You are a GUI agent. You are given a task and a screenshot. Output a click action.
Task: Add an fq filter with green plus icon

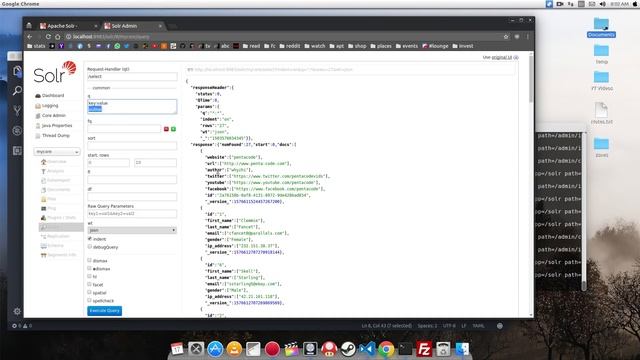click(x=173, y=129)
